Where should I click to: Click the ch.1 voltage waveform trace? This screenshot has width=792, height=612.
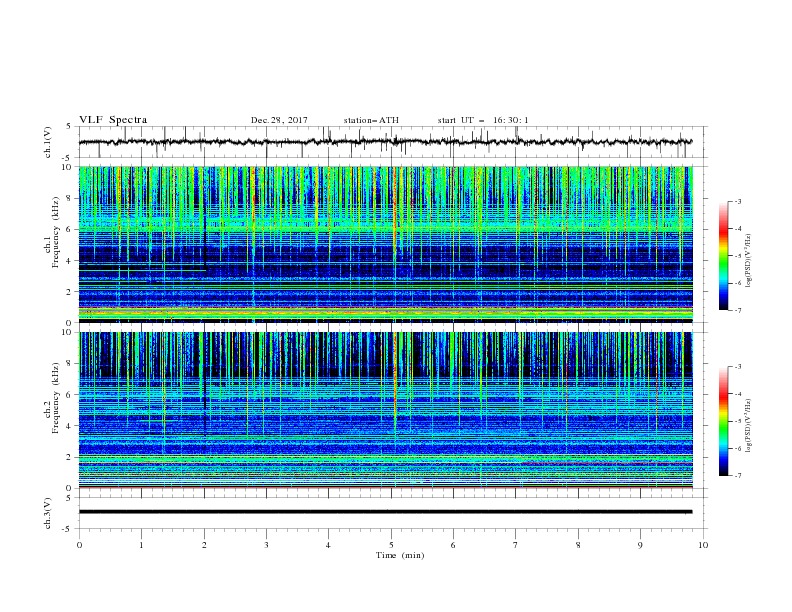click(385, 142)
